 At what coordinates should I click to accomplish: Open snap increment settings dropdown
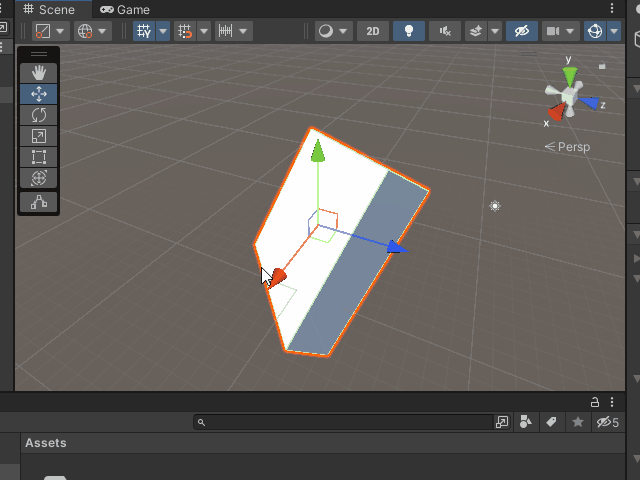pyautogui.click(x=243, y=31)
